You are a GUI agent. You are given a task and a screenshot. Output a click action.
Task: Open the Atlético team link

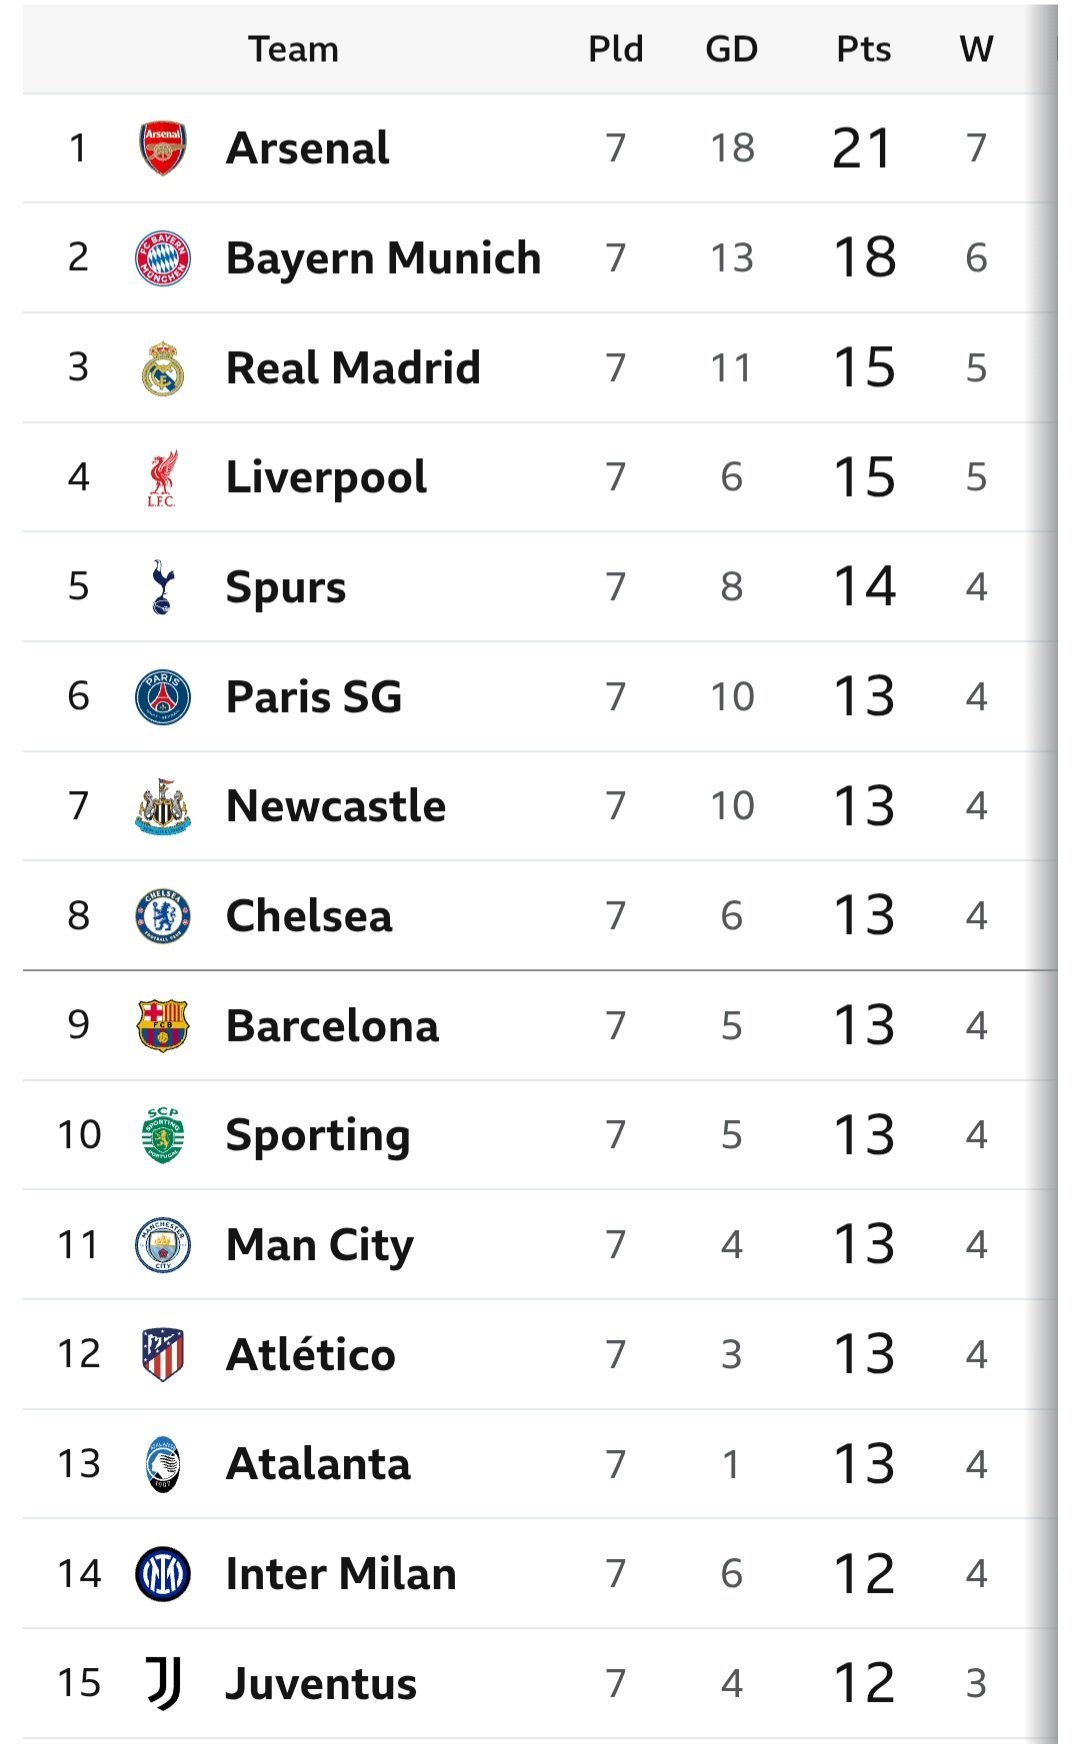[x=310, y=1355]
